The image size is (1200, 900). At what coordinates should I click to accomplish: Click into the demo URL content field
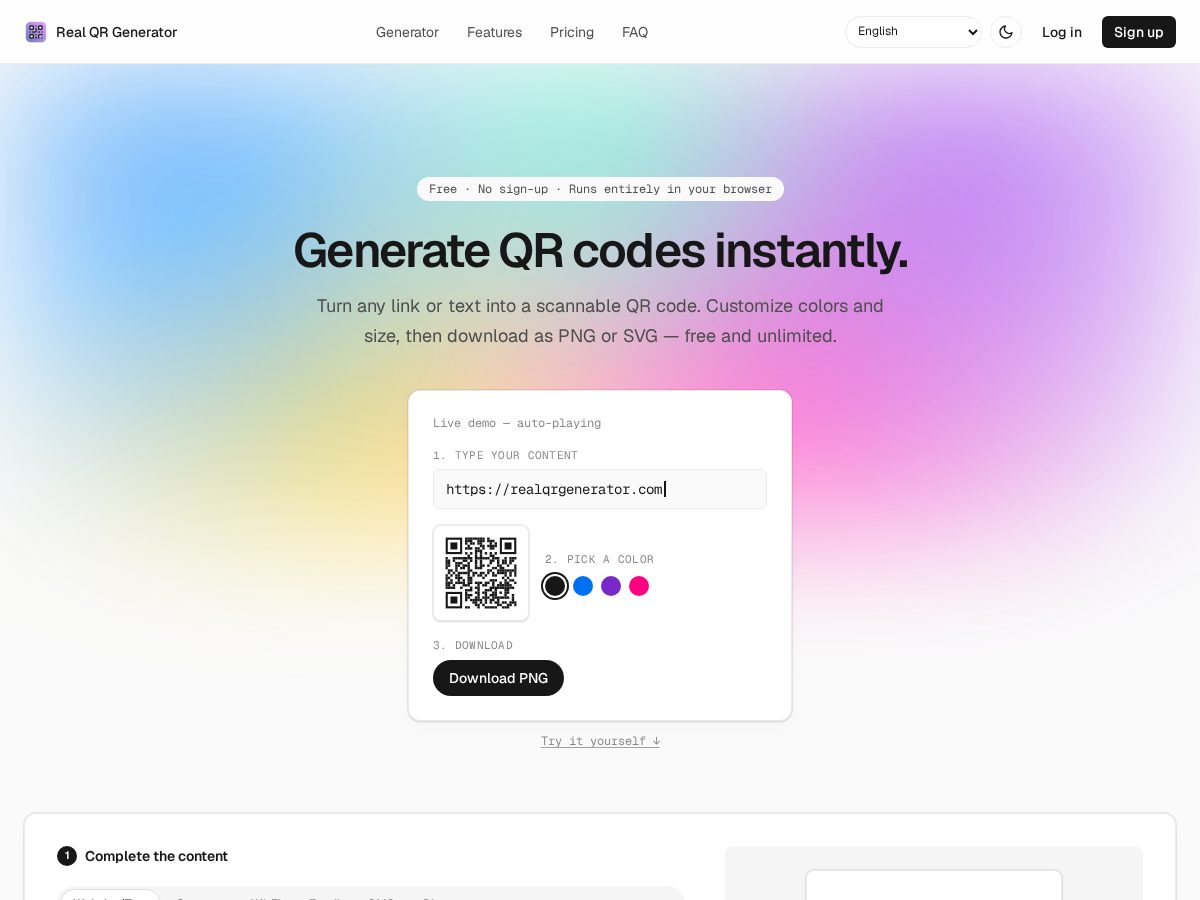click(600, 489)
